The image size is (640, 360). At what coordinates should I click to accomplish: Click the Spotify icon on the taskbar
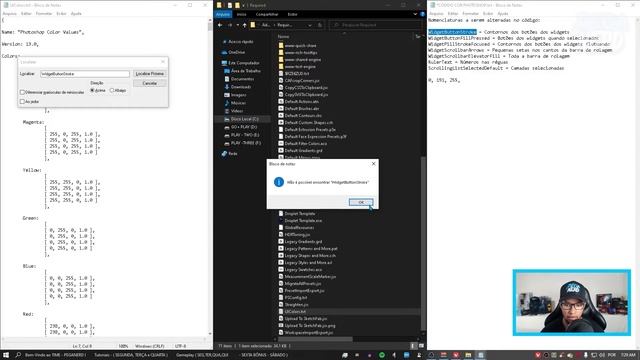tap(382, 355)
